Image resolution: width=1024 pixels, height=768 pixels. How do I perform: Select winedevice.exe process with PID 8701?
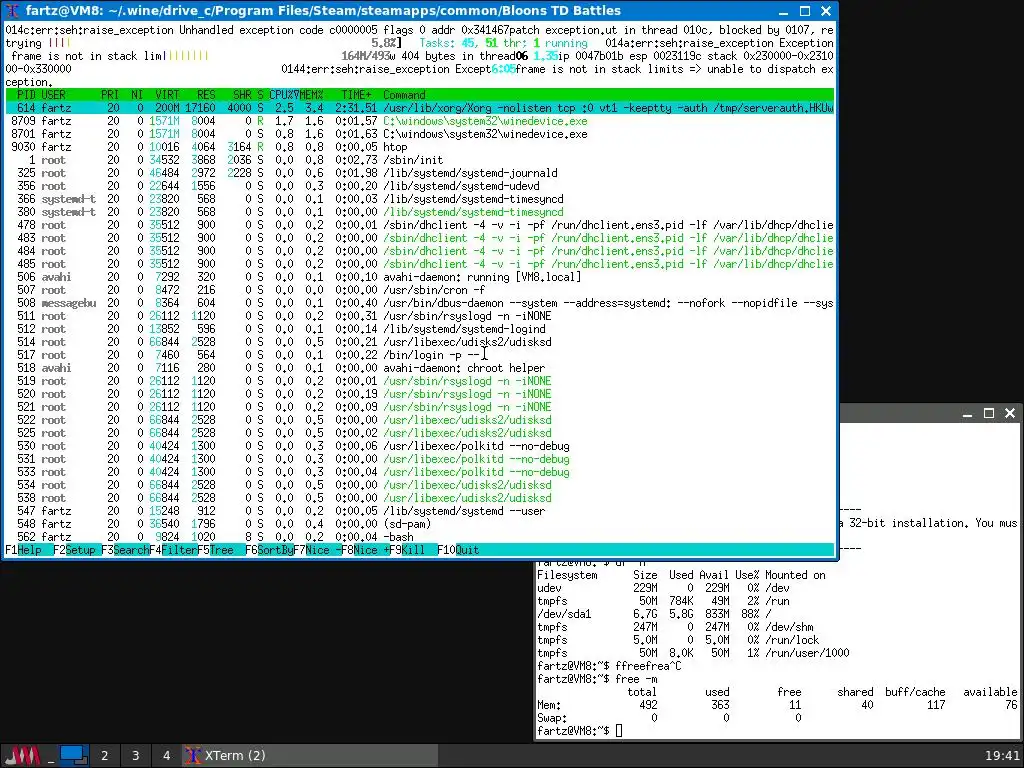pyautogui.click(x=419, y=134)
